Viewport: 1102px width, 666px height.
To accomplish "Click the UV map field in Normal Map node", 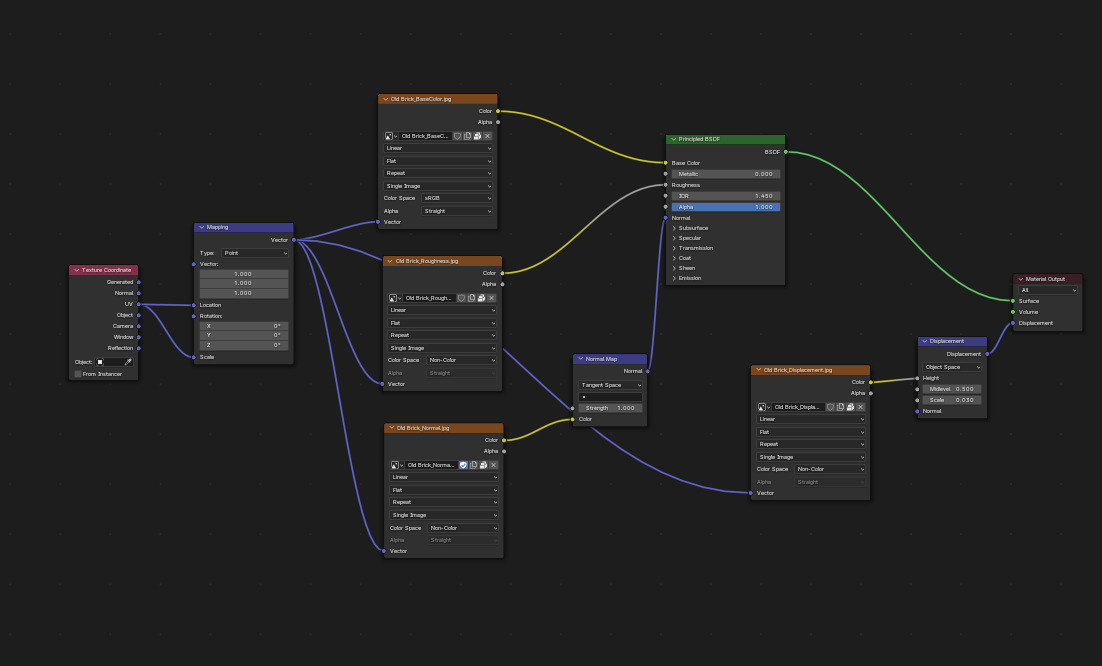I will (x=610, y=397).
